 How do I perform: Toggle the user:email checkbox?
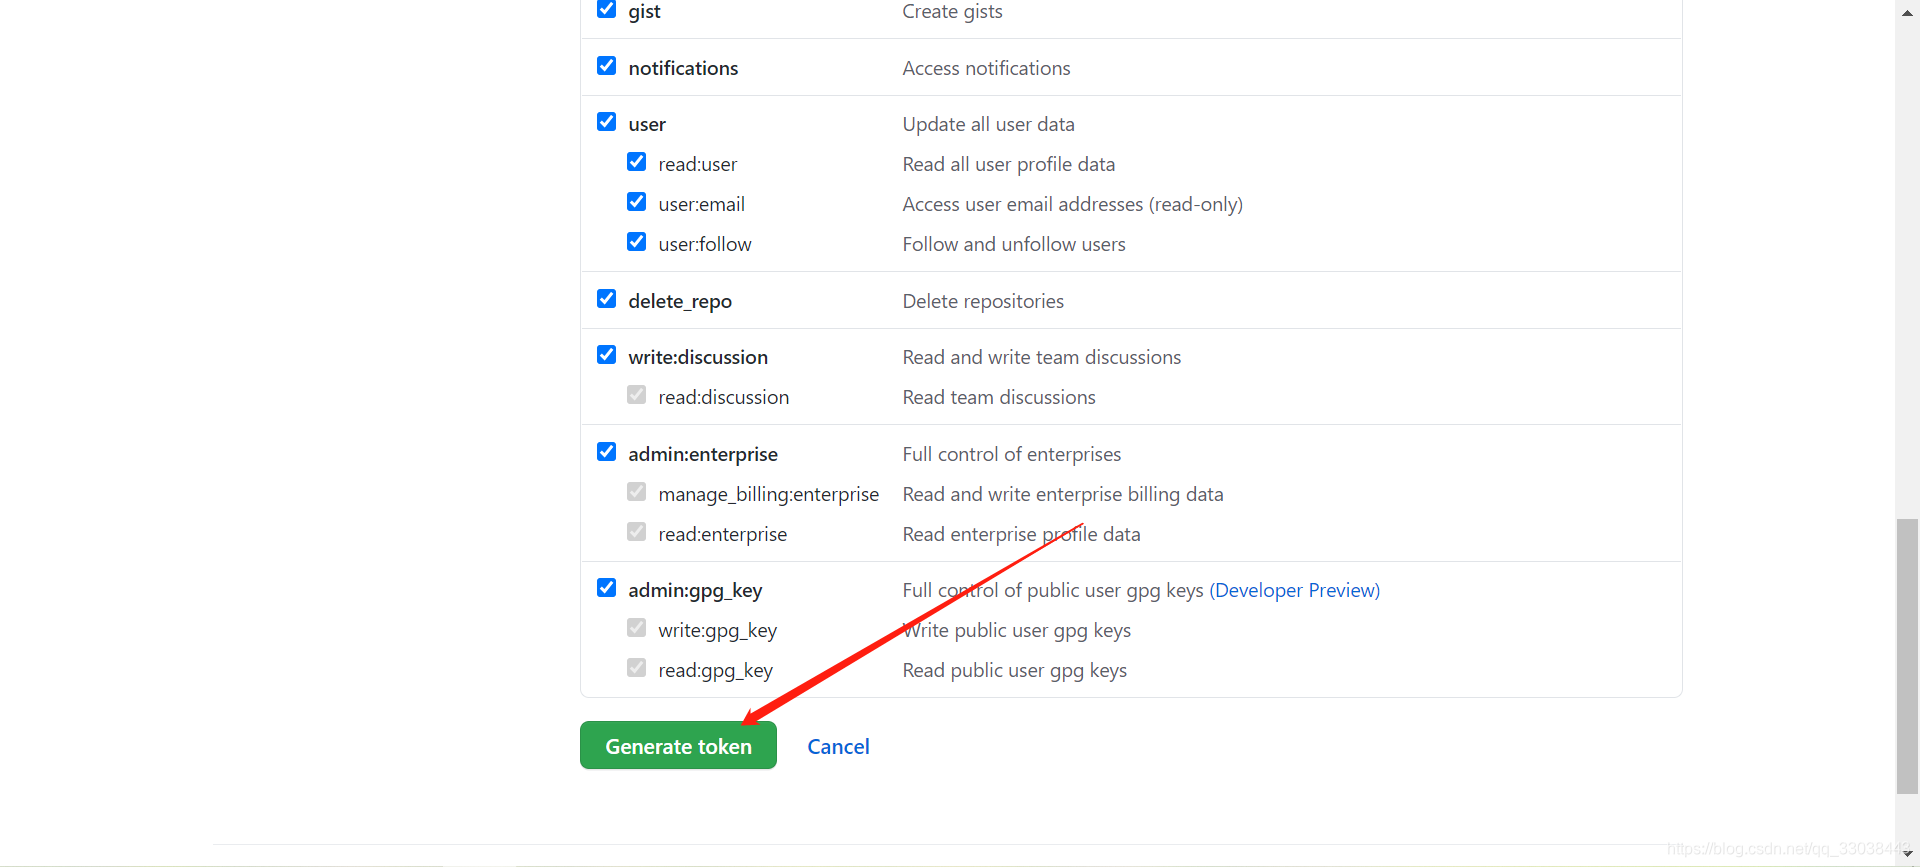[636, 202]
